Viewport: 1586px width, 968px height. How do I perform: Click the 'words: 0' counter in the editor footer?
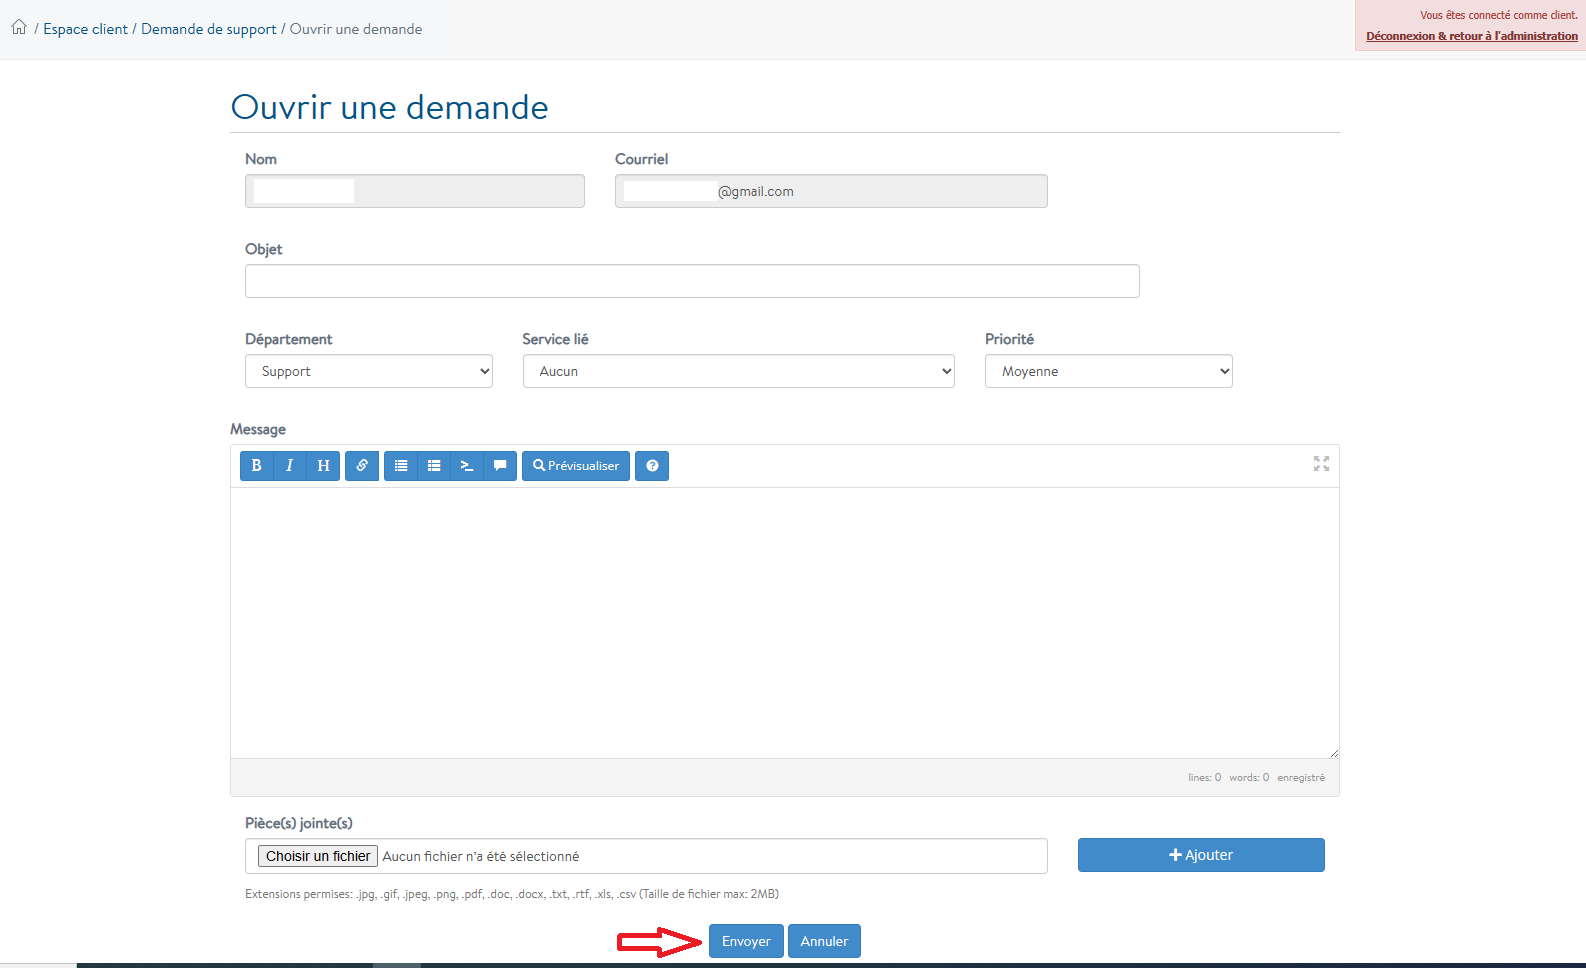coord(1249,777)
